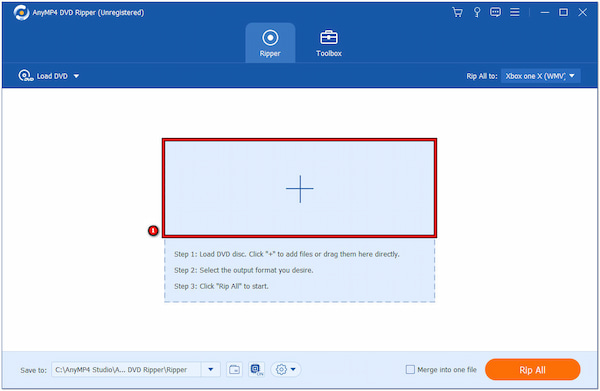Open the settings gear icon
The height and width of the screenshot is (391, 600).
(x=281, y=370)
